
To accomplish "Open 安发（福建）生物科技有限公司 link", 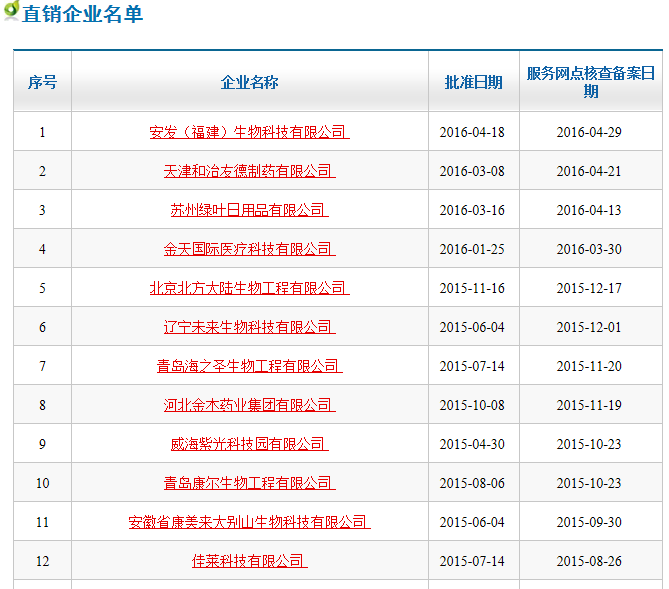I will click(x=250, y=132).
